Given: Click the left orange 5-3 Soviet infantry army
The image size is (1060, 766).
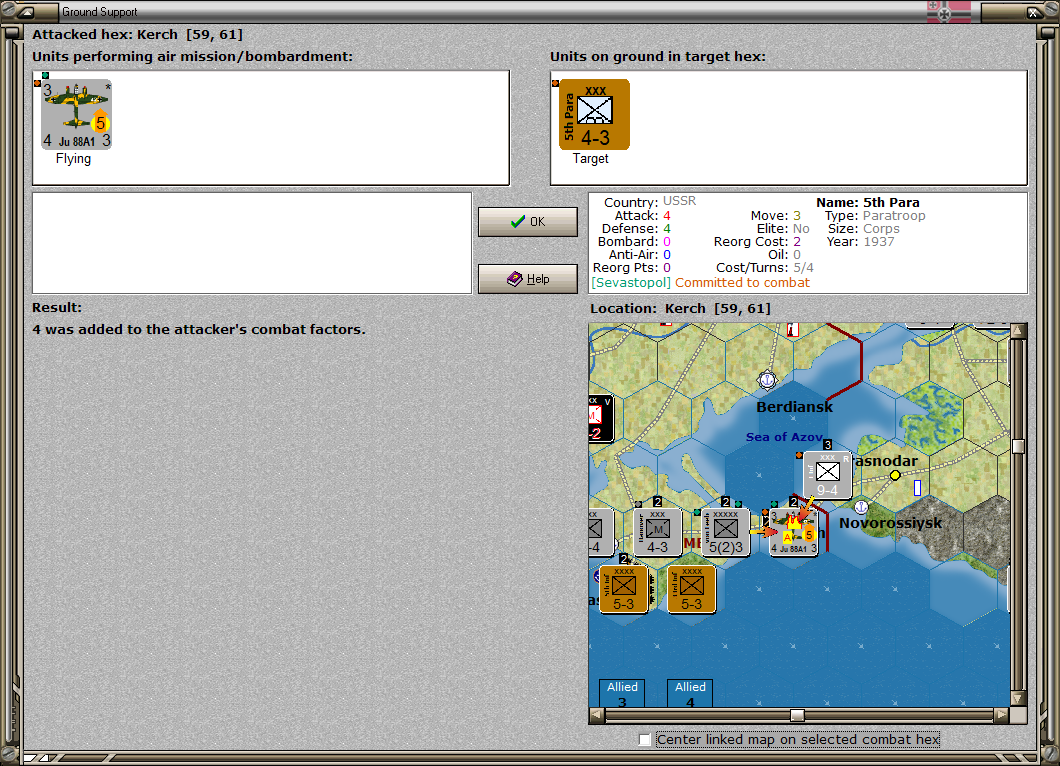Looking at the screenshot, I should point(623,589).
